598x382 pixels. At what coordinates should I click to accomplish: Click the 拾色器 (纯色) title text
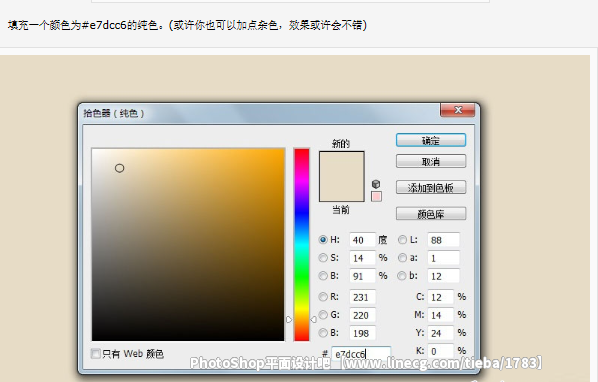tap(114, 113)
